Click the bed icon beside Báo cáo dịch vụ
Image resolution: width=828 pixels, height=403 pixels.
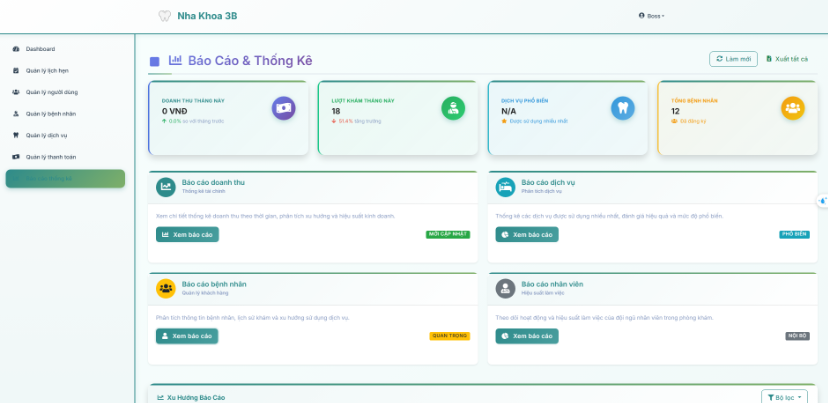506,187
